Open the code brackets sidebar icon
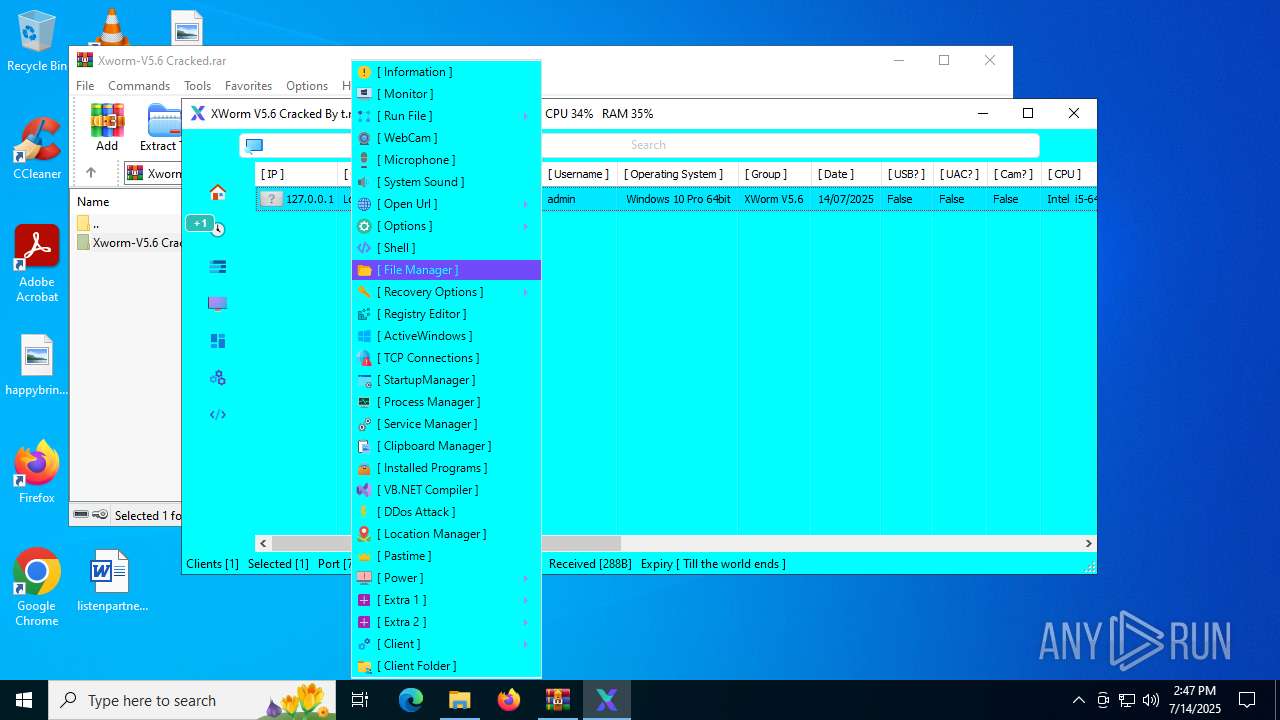 [x=217, y=415]
